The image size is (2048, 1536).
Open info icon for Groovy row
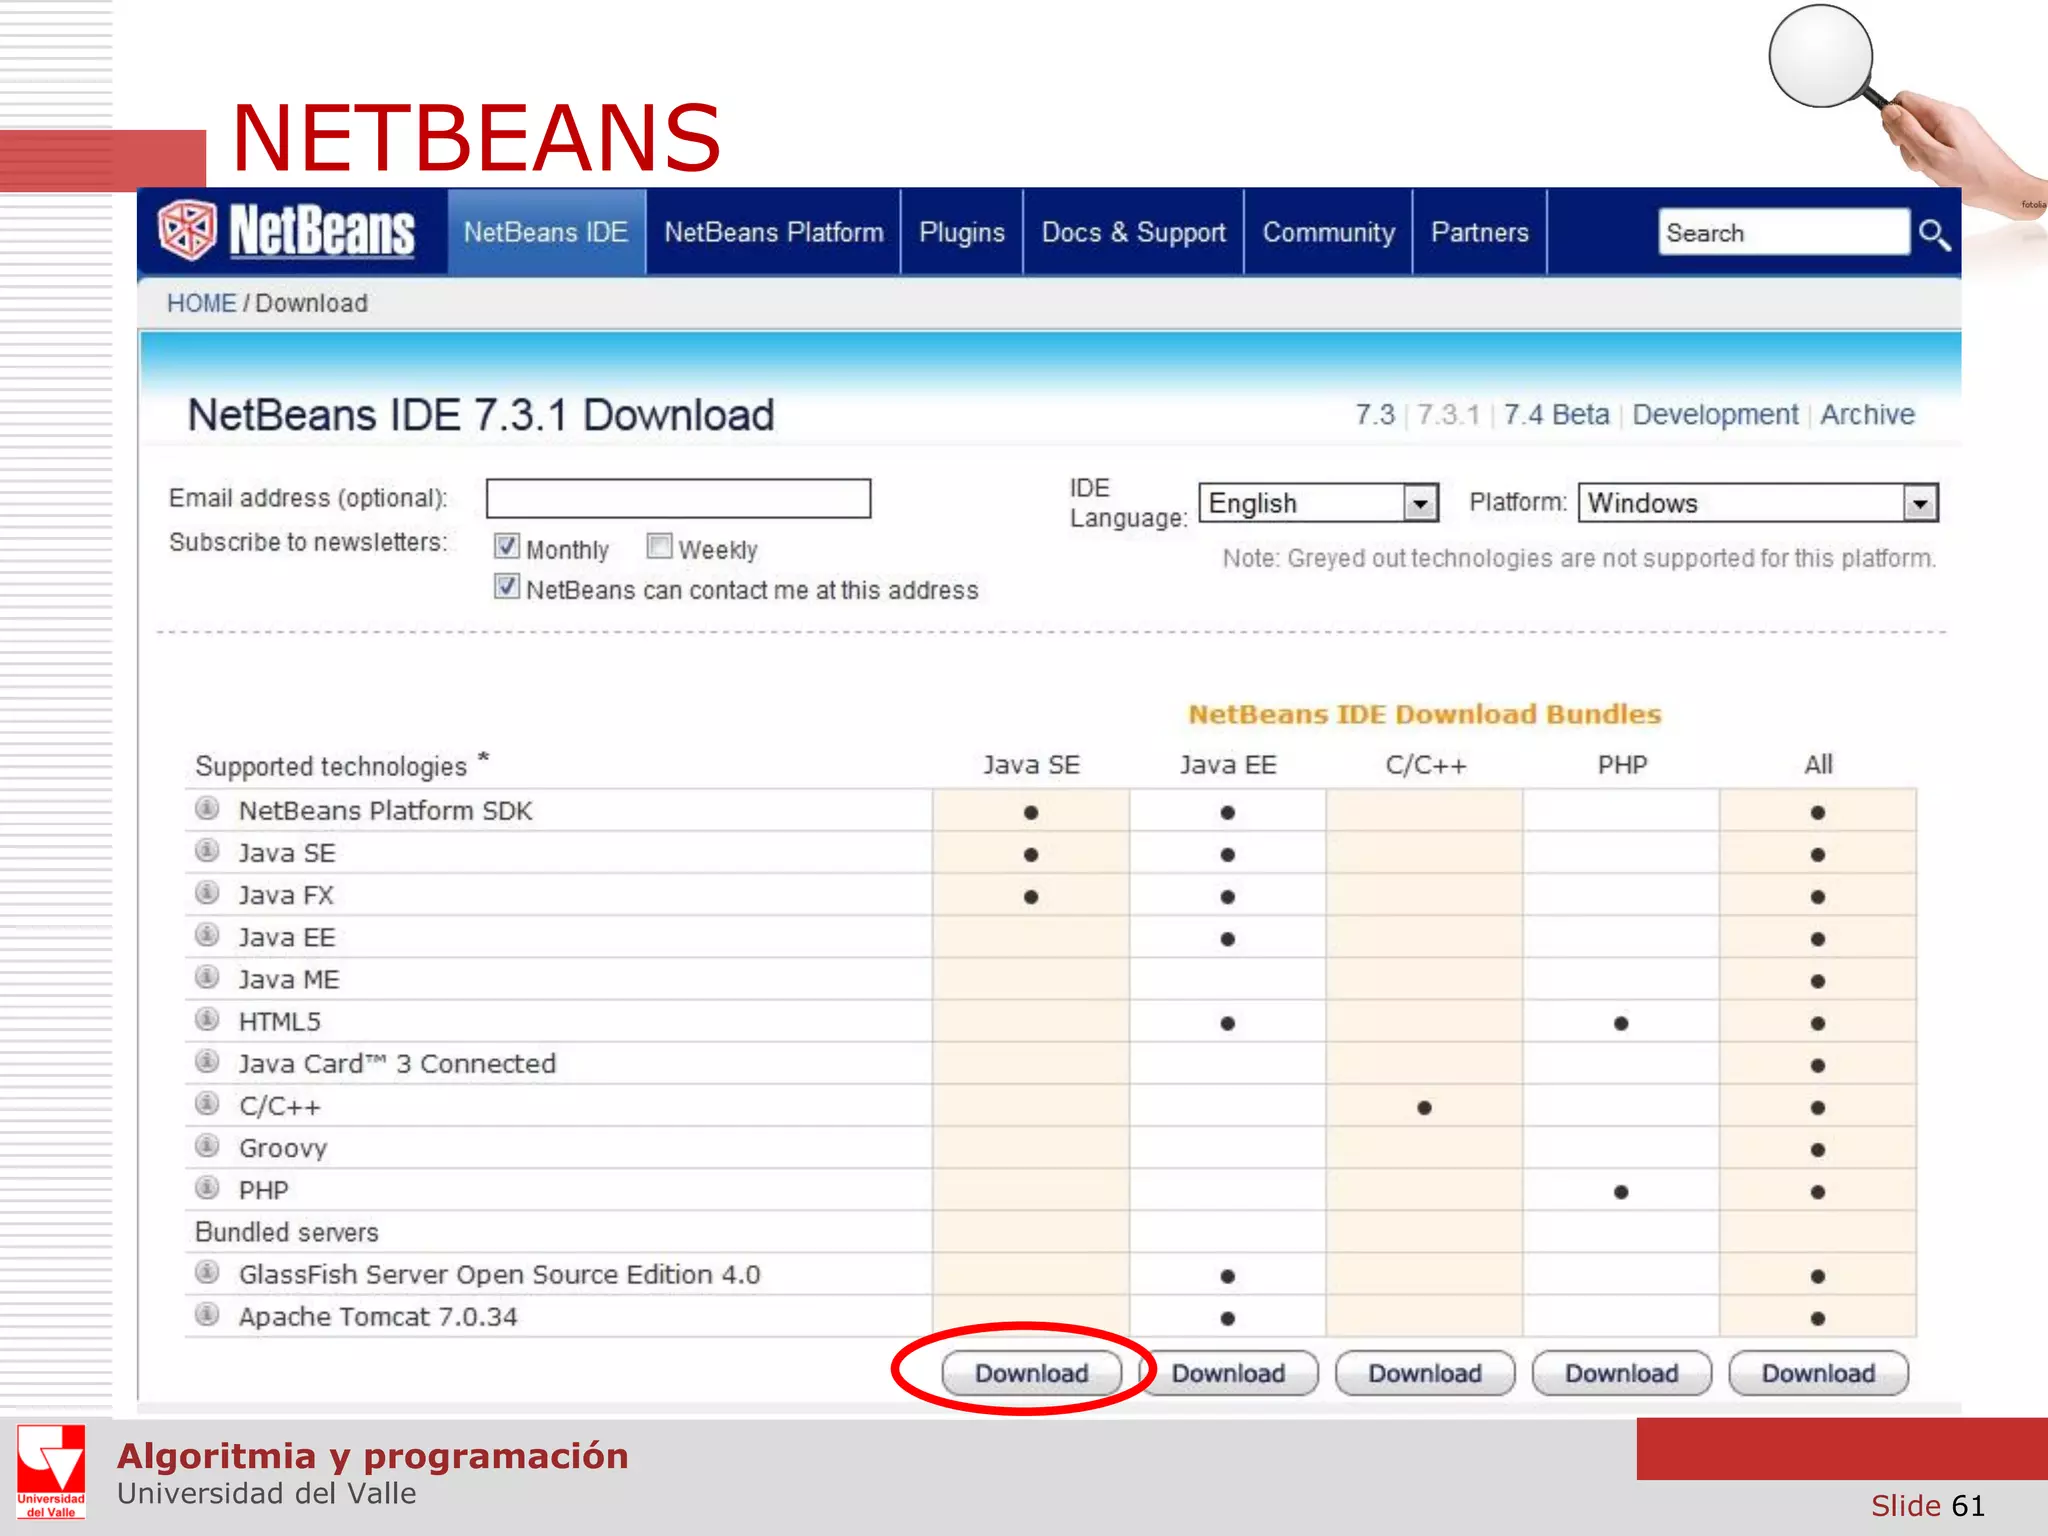pos(207,1146)
